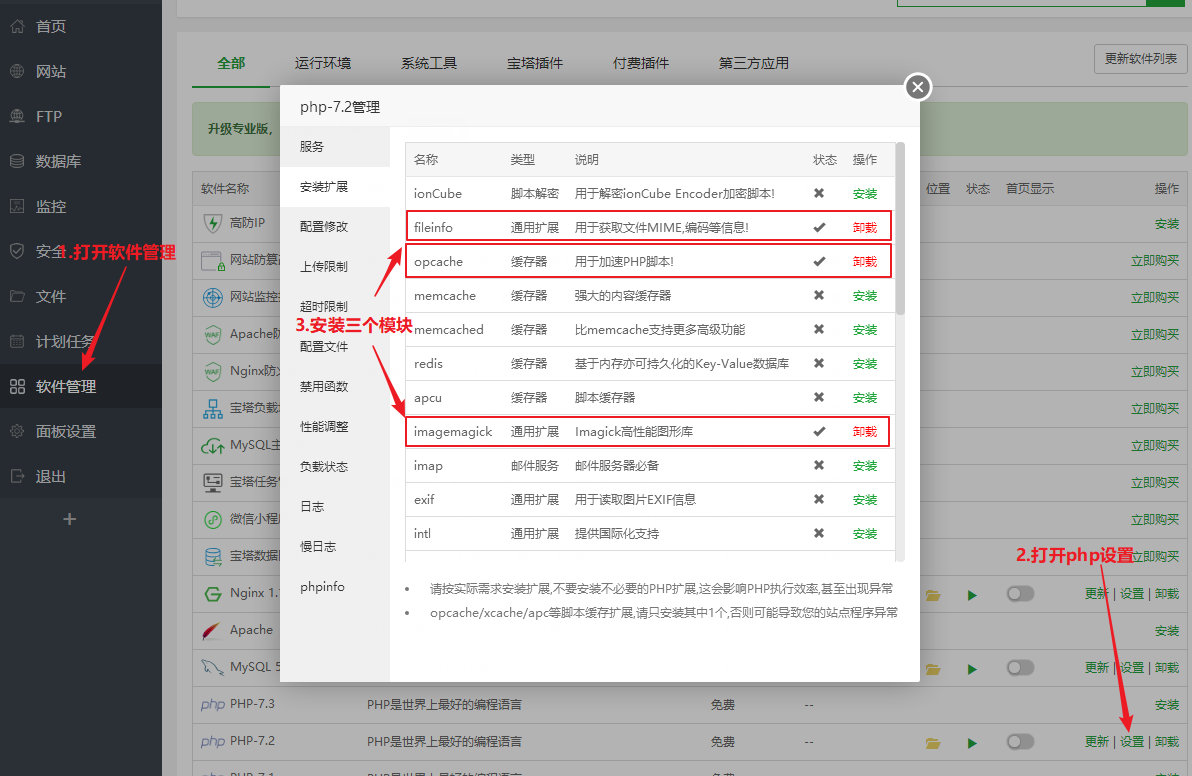Open the folder icon in Nginx row
The image size is (1192, 776).
pos(933,595)
